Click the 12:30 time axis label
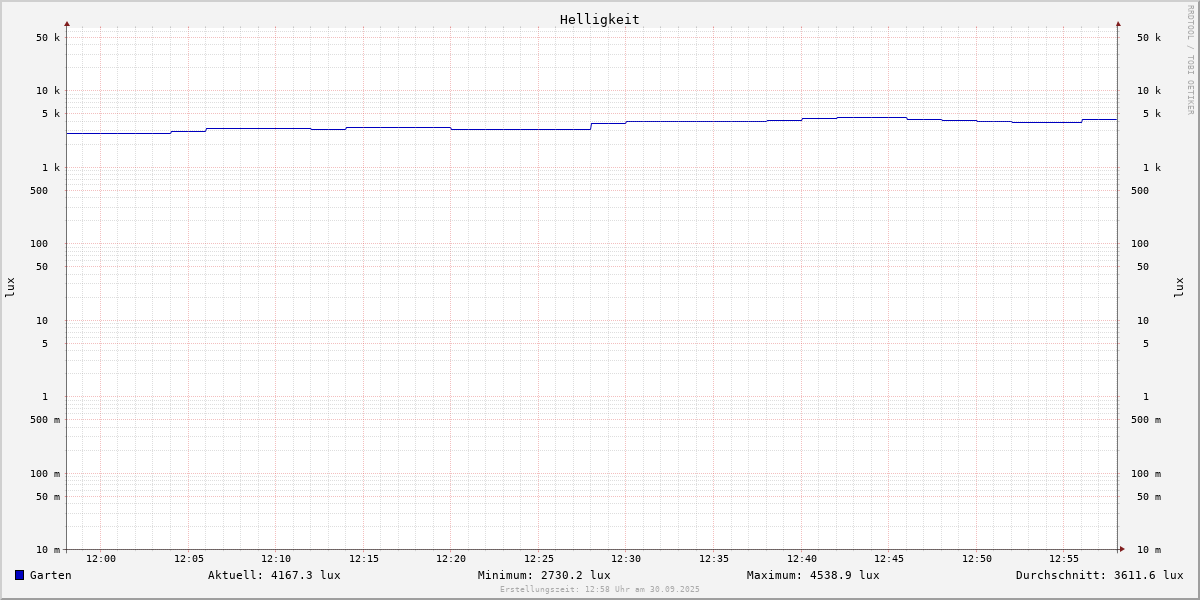The width and height of the screenshot is (1200, 600). pos(626,559)
